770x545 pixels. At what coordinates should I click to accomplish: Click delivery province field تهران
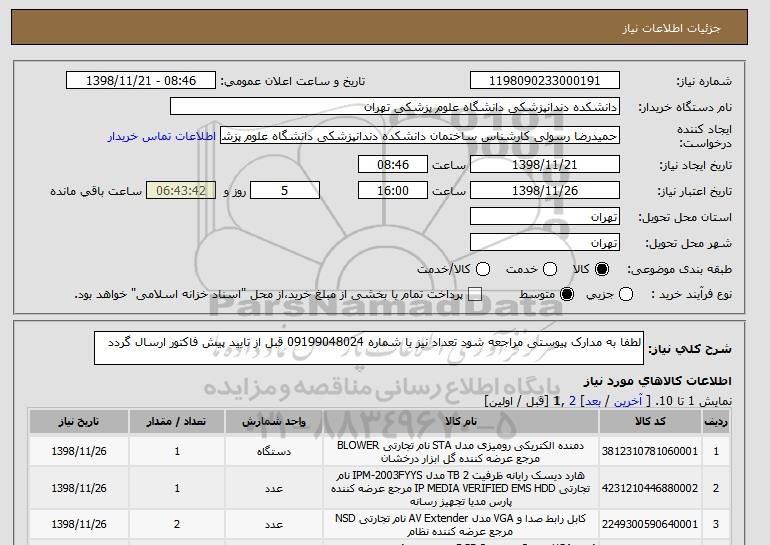click(545, 217)
